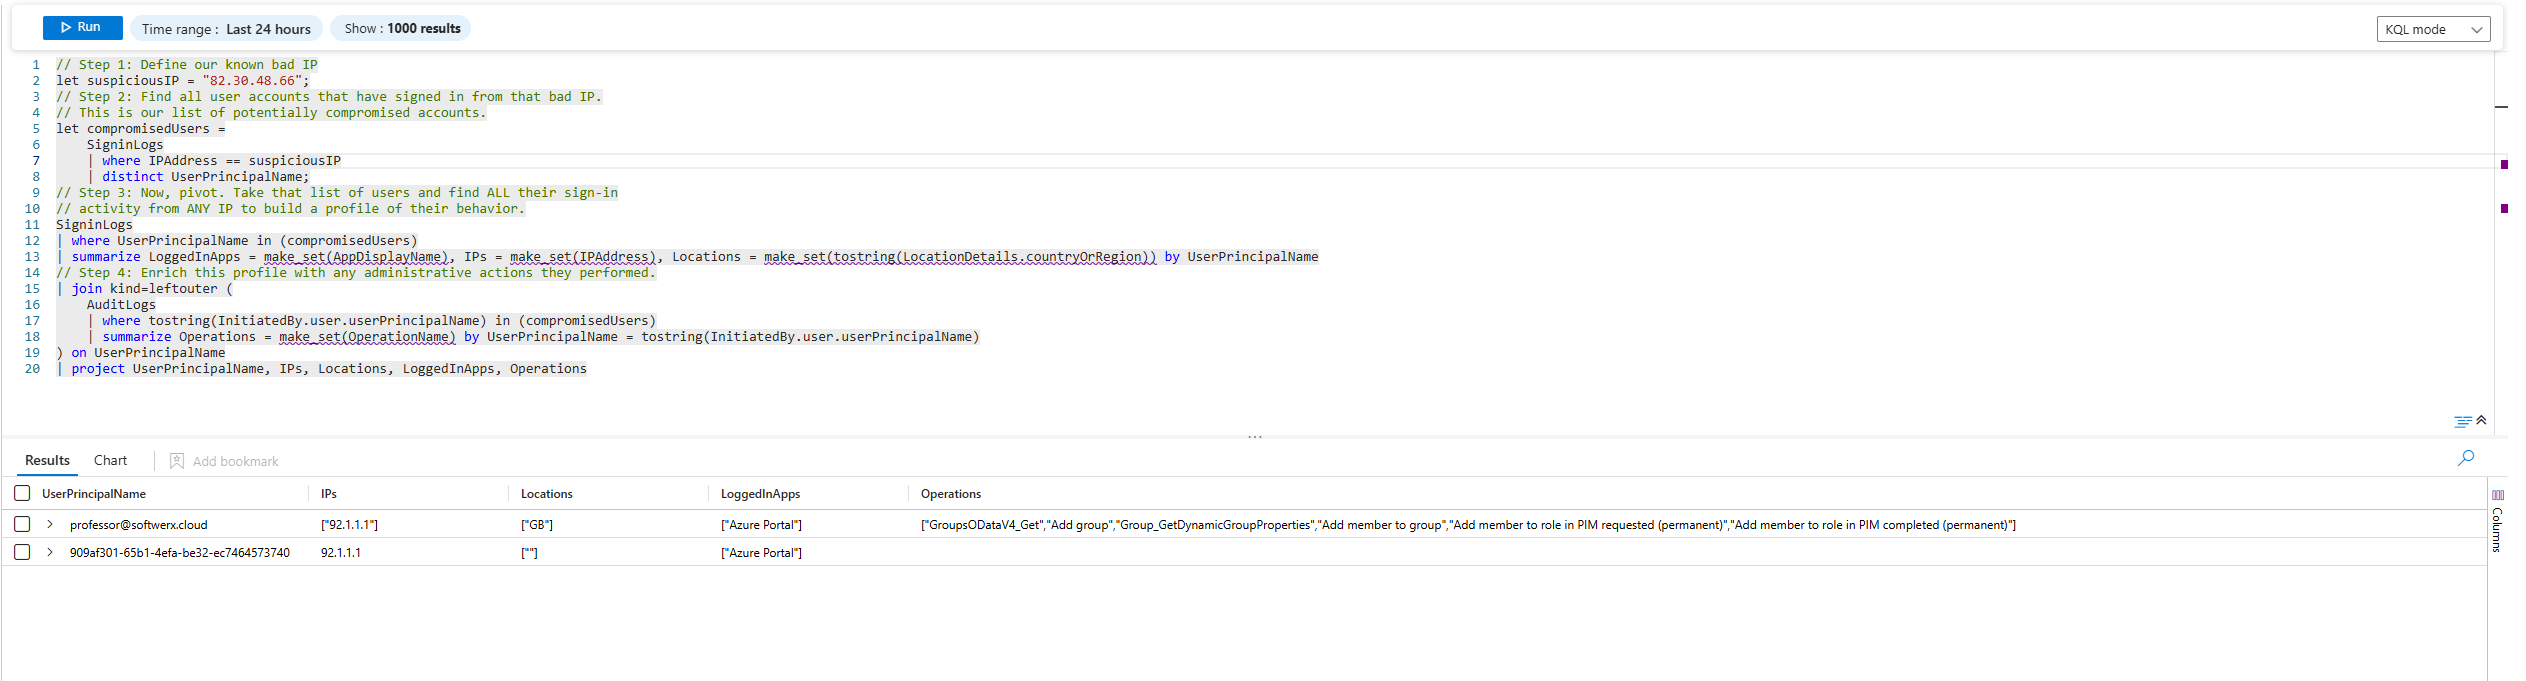Click the Add bookmark icon
This screenshot has height=681, width=2526.
(177, 461)
